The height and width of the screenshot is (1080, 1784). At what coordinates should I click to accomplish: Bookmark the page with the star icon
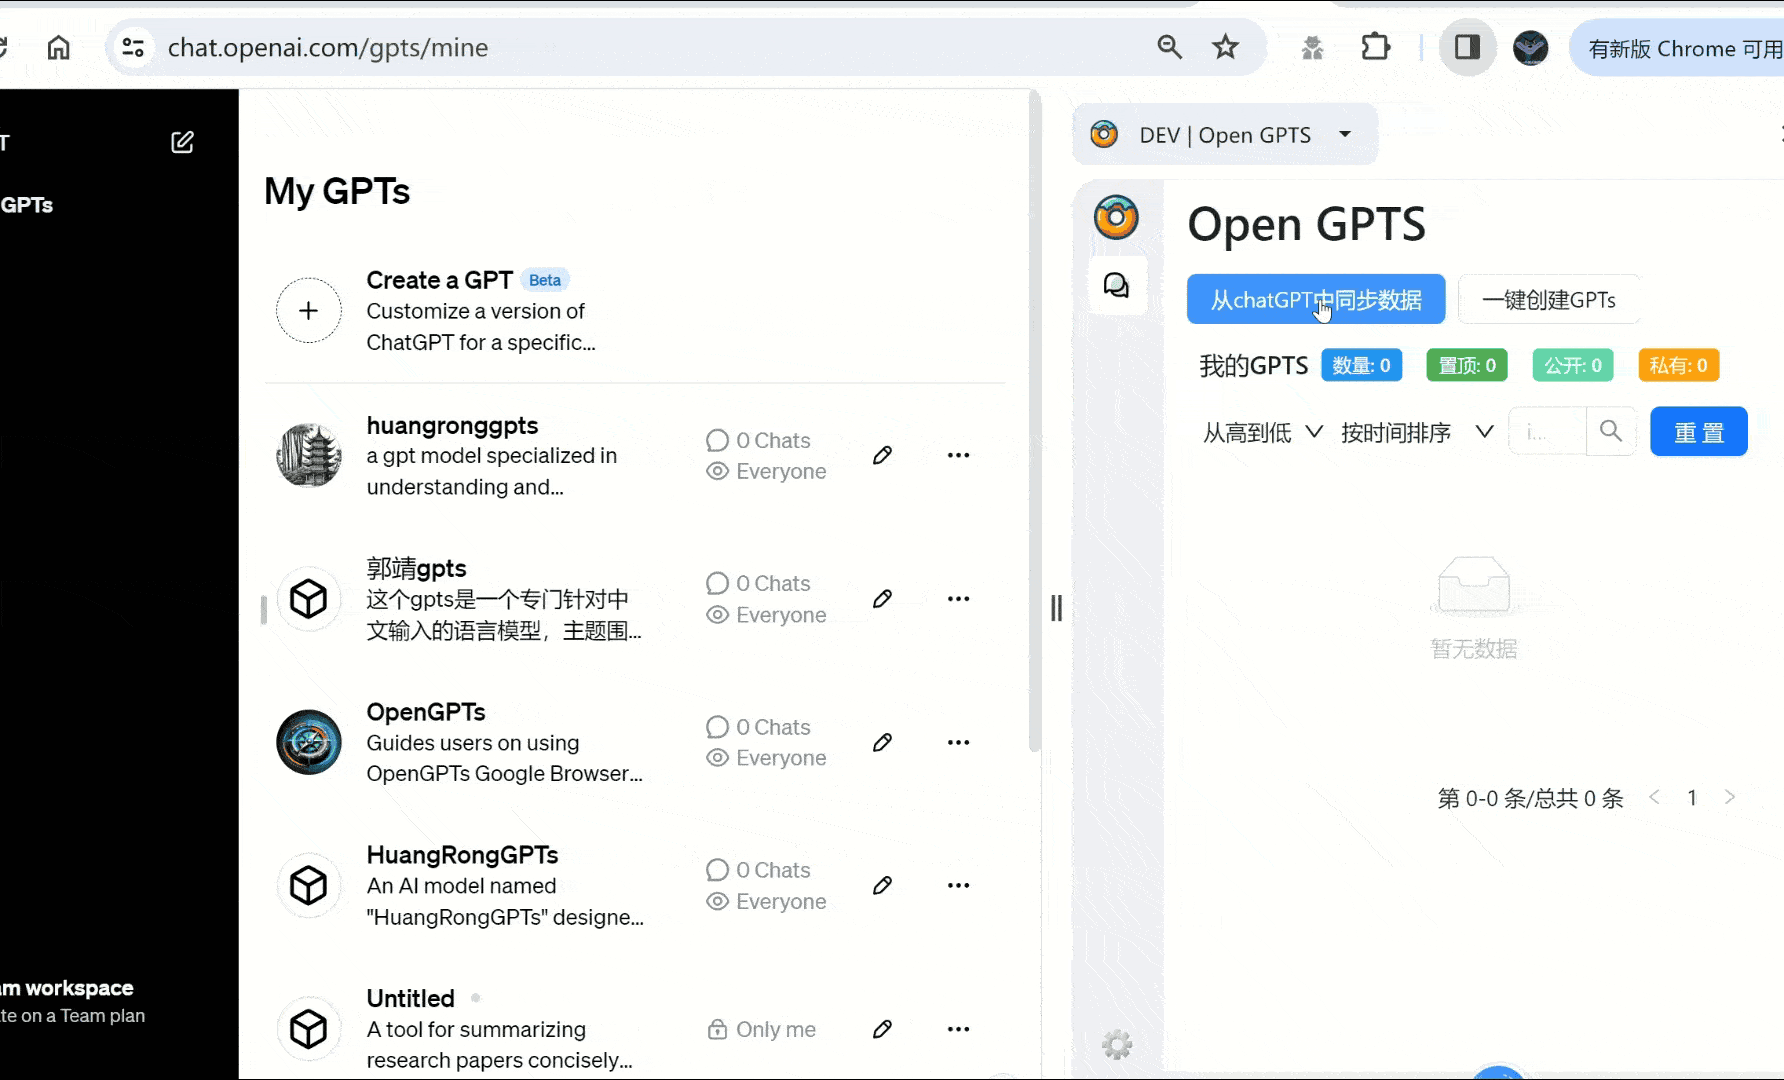(x=1225, y=47)
